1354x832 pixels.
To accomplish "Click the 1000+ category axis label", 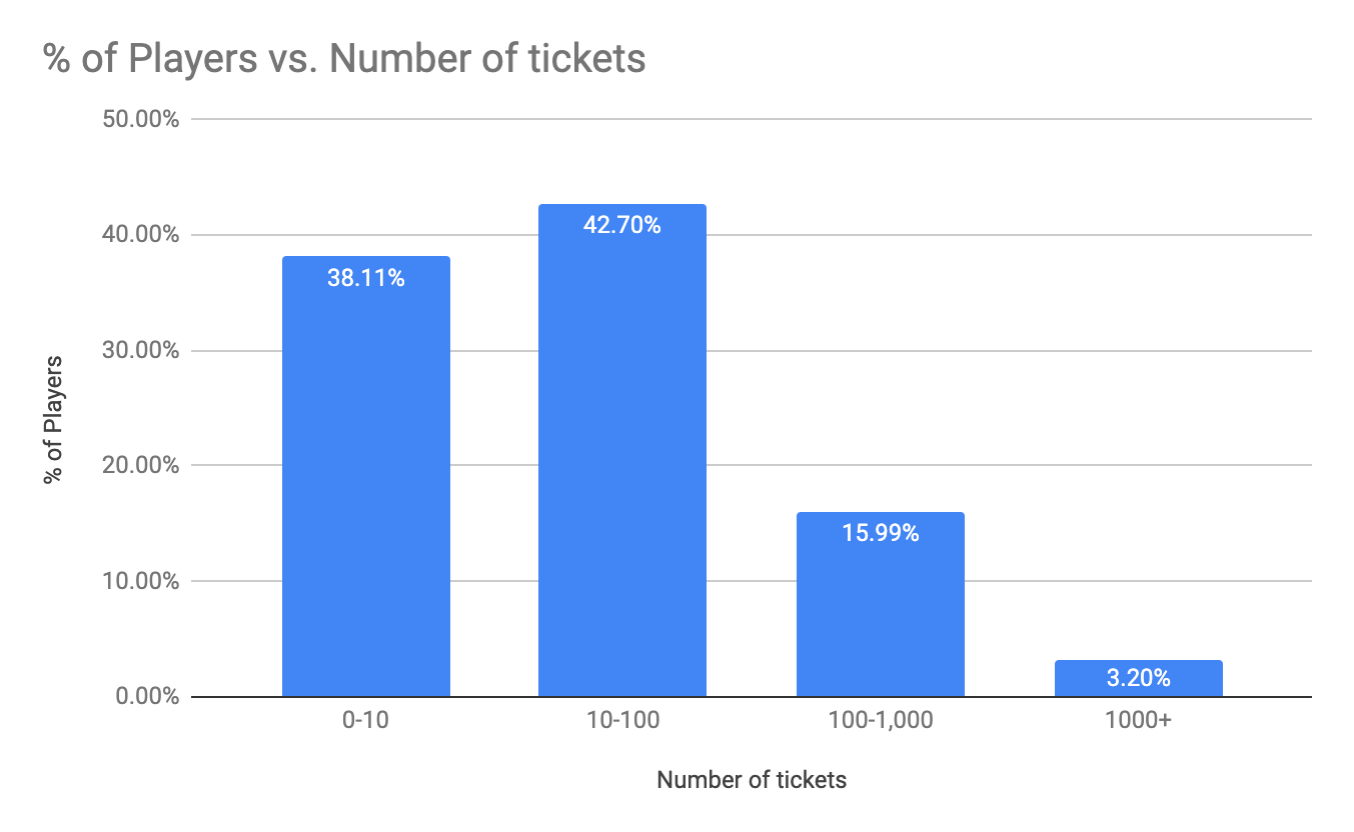I will [x=1138, y=721].
